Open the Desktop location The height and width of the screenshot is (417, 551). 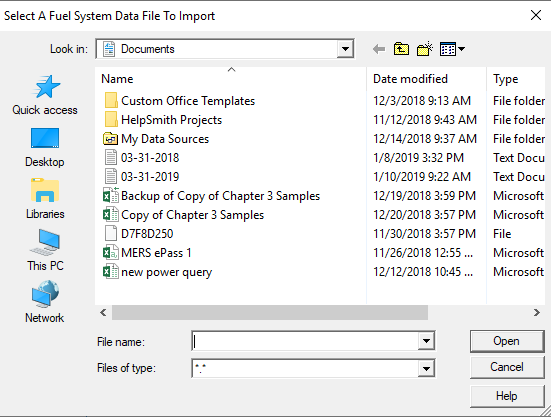(45, 148)
